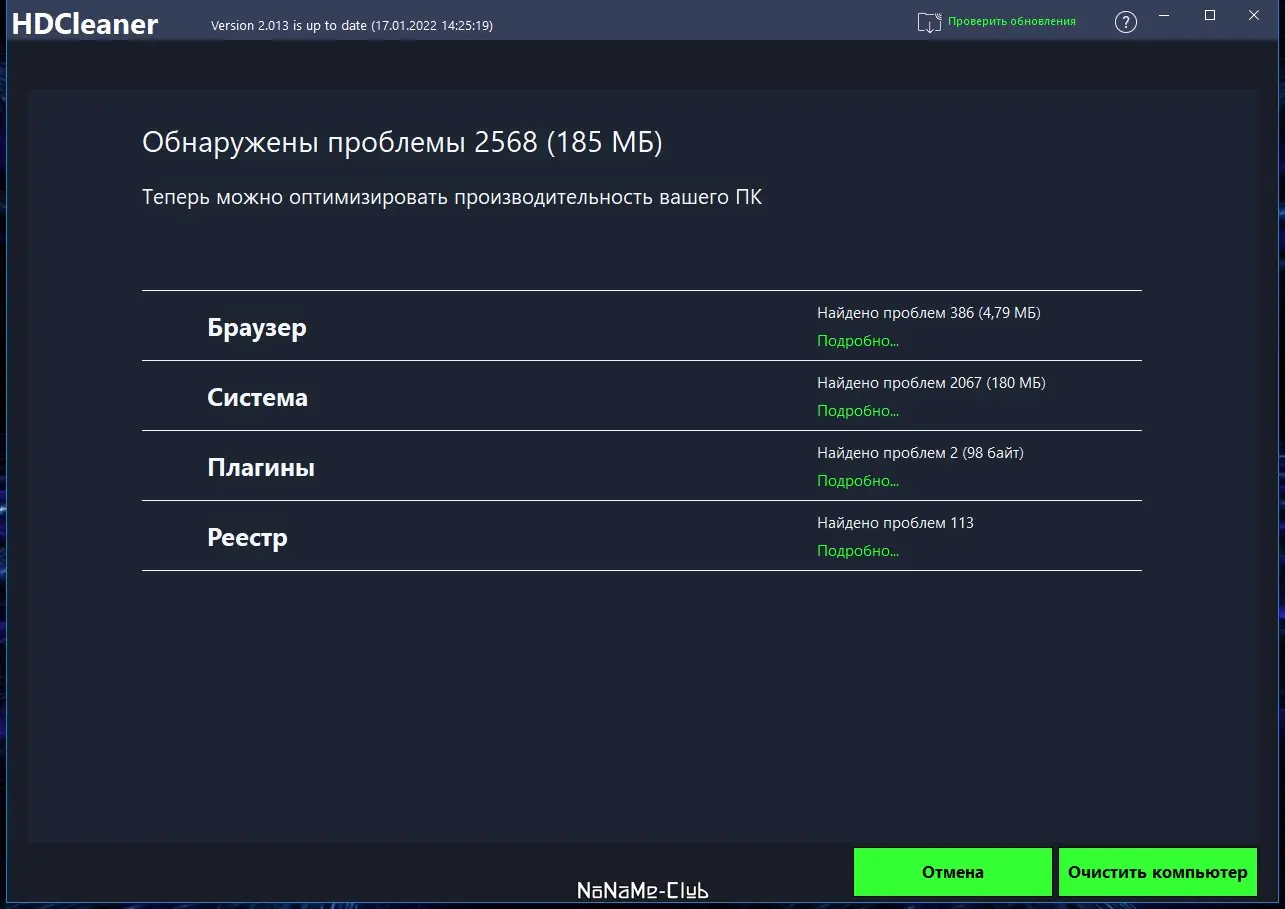Open 'Подробно...' details for Плагины
Screen dimensions: 1285x909
(858, 481)
